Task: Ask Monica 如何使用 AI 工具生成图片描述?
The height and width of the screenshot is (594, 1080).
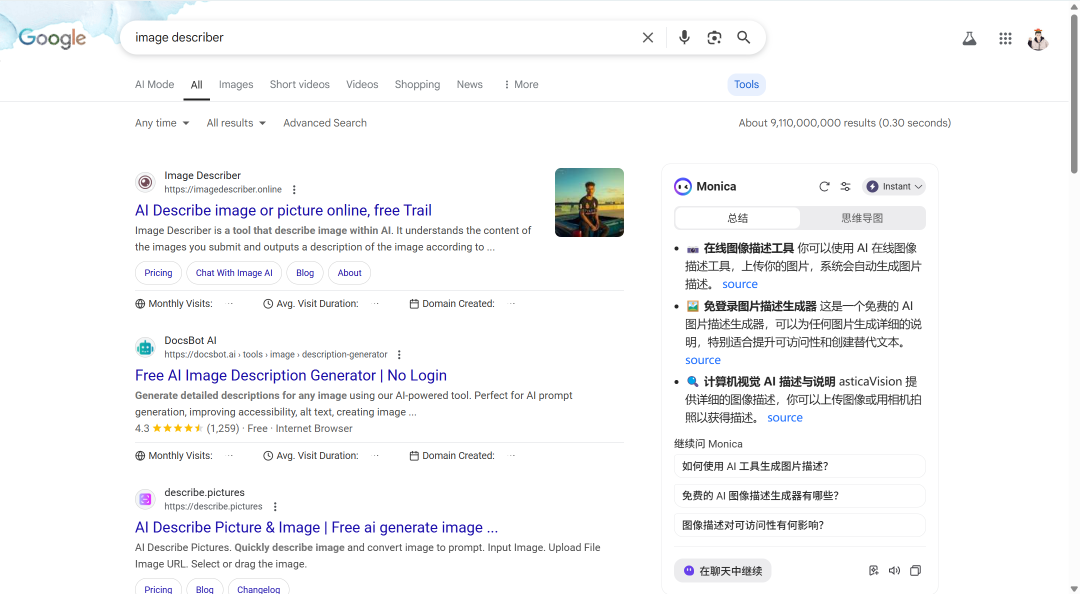Action: [x=800, y=467]
